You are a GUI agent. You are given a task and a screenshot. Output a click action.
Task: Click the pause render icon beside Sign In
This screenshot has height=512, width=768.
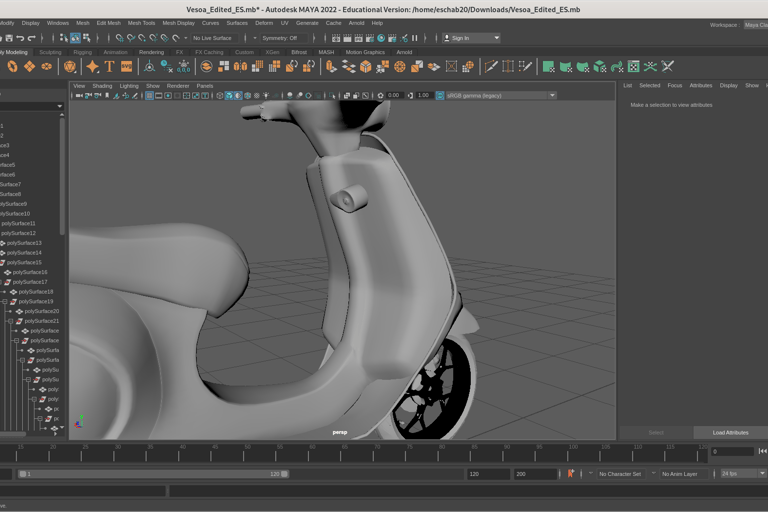(414, 38)
